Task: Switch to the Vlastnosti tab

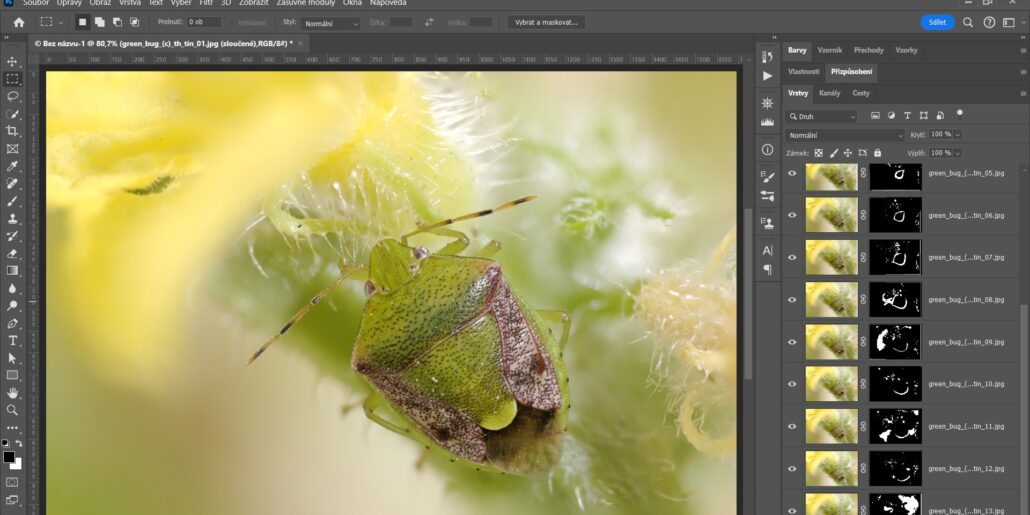Action: pos(803,72)
